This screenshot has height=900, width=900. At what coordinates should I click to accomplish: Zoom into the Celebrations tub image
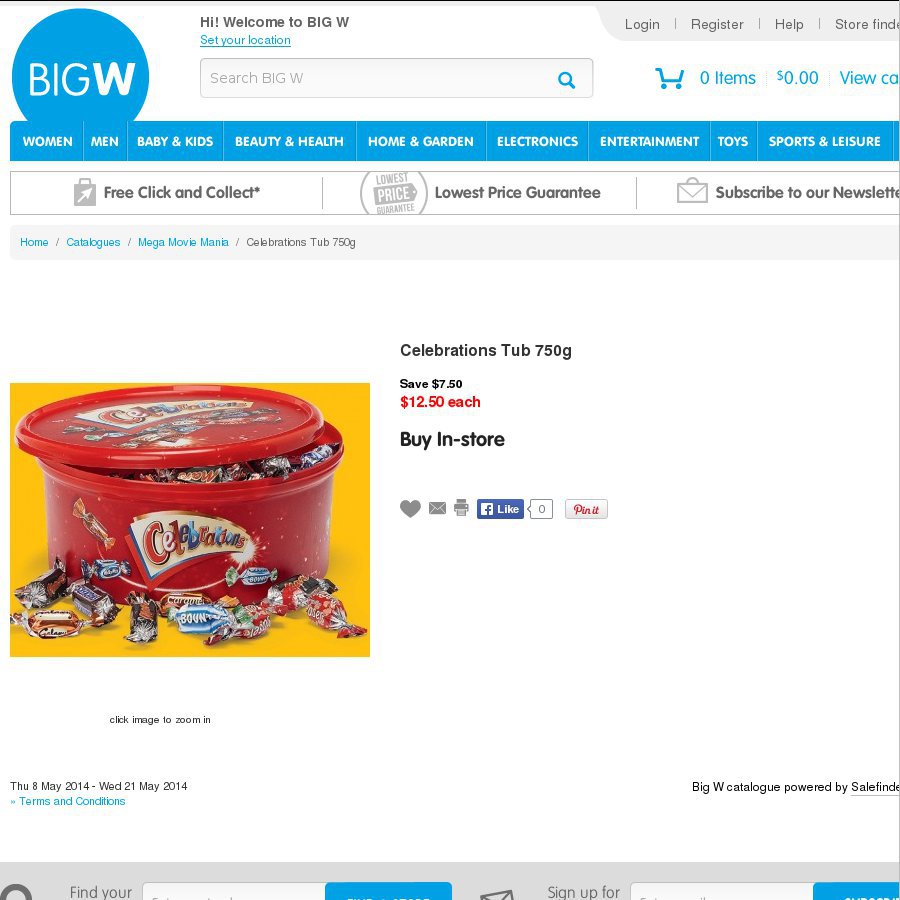[190, 519]
